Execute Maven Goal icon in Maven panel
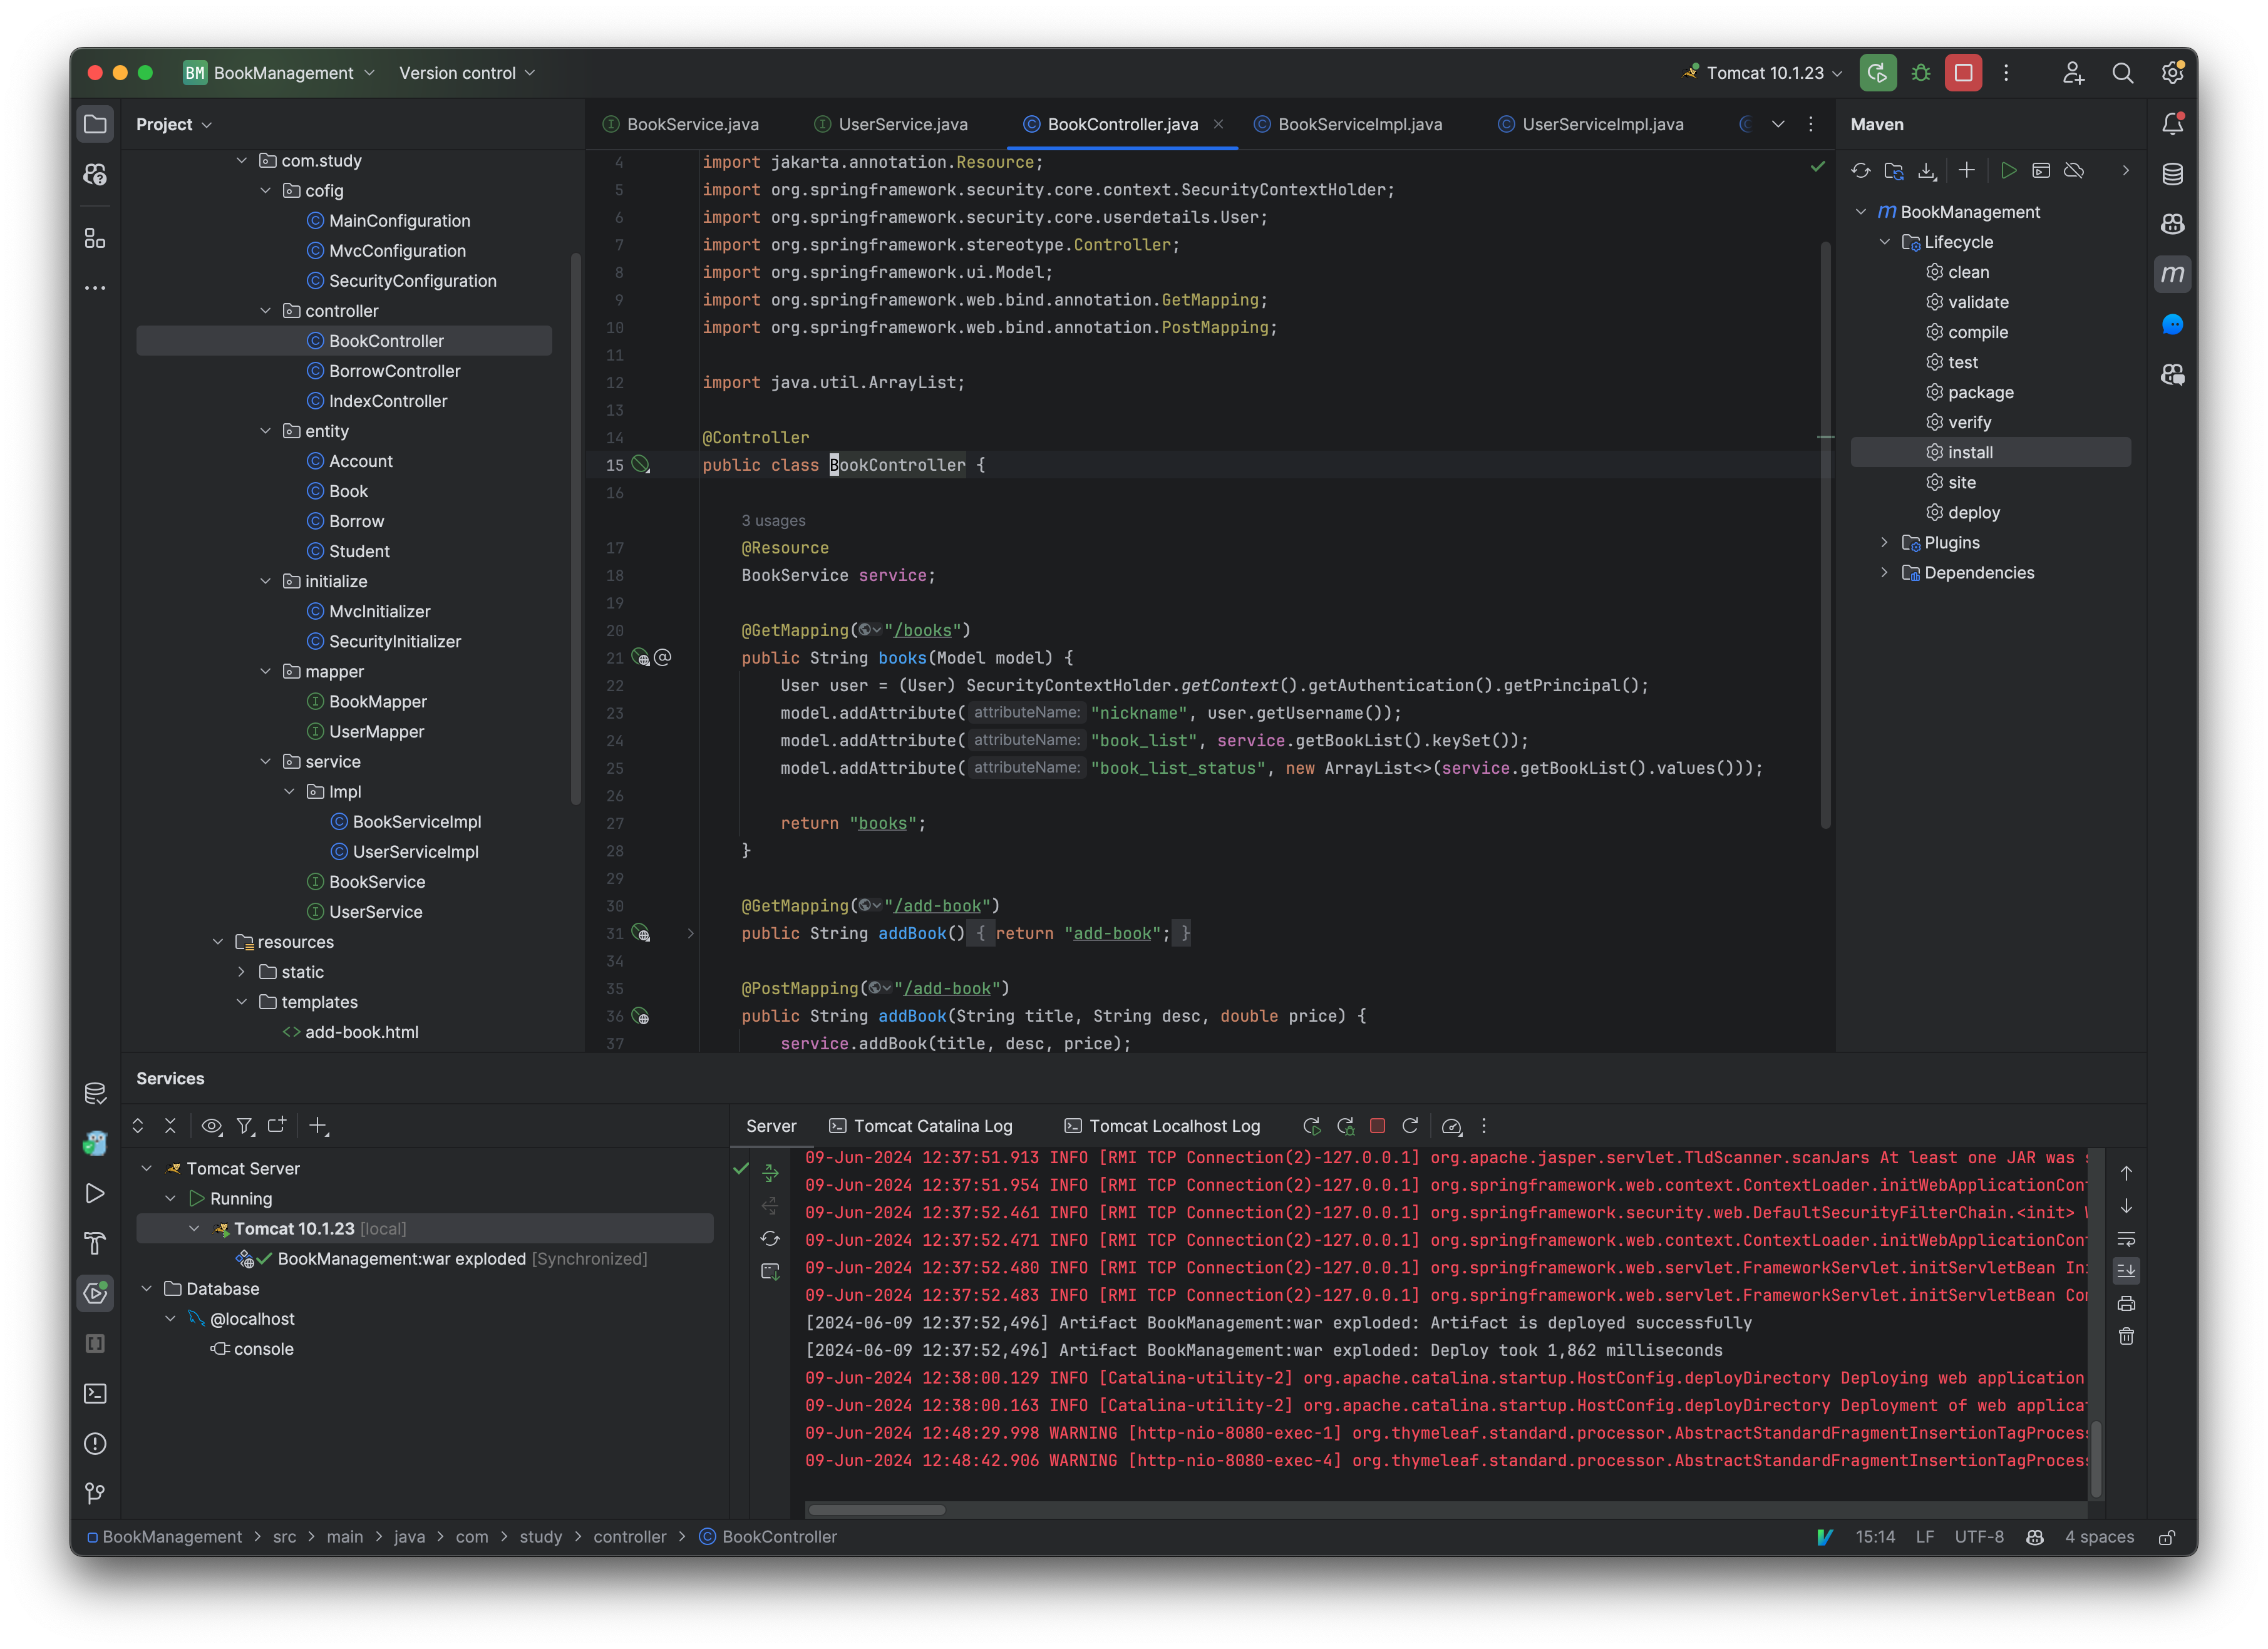Viewport: 2268px width, 1649px height. click(2041, 170)
